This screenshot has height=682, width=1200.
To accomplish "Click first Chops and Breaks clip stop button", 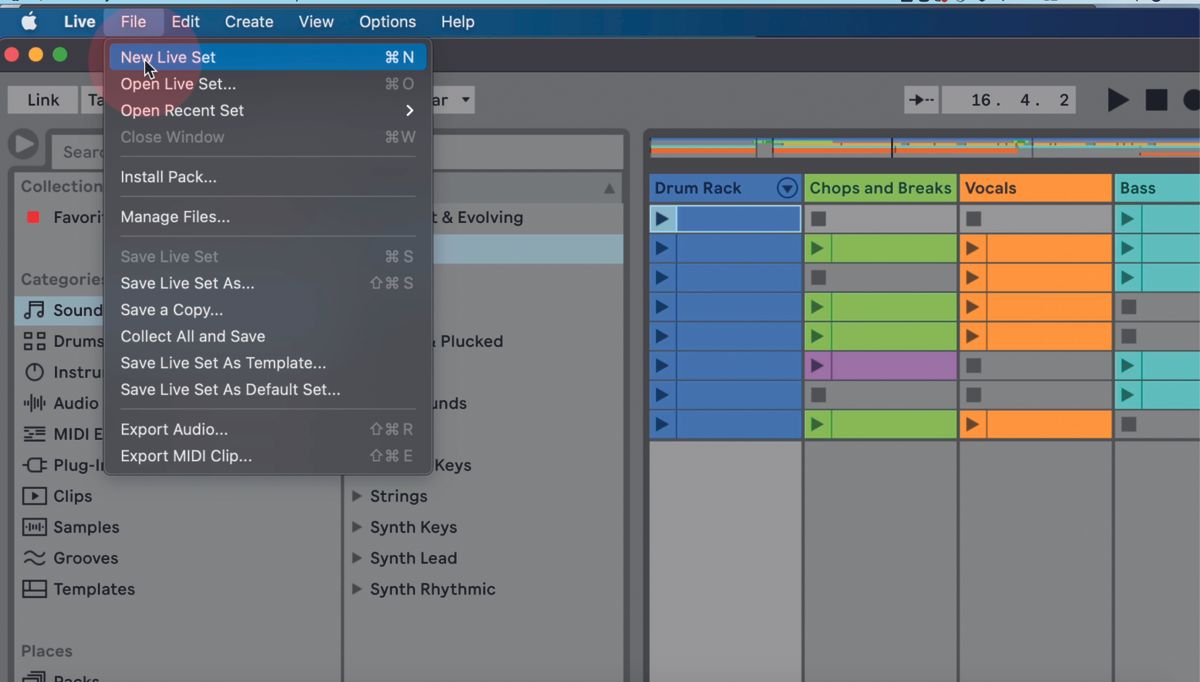I will 818,218.
